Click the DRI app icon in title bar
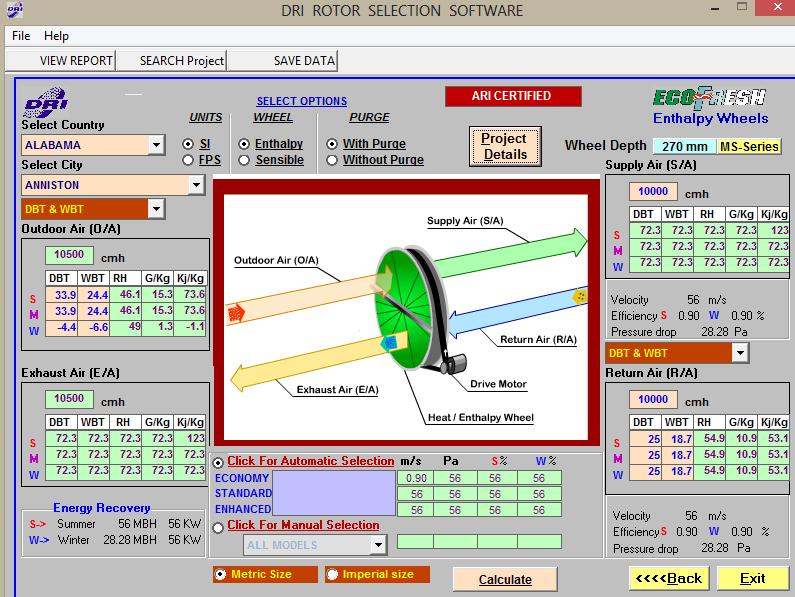Viewport: 795px width, 597px height. tap(15, 10)
